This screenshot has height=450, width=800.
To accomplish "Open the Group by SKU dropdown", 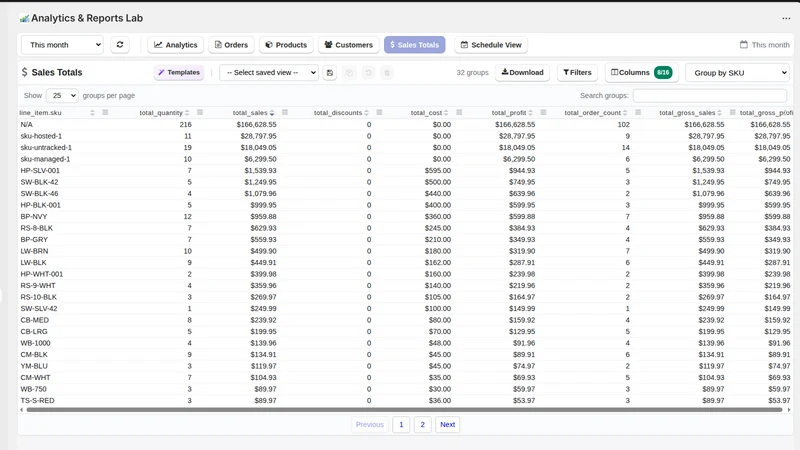I will coord(738,73).
